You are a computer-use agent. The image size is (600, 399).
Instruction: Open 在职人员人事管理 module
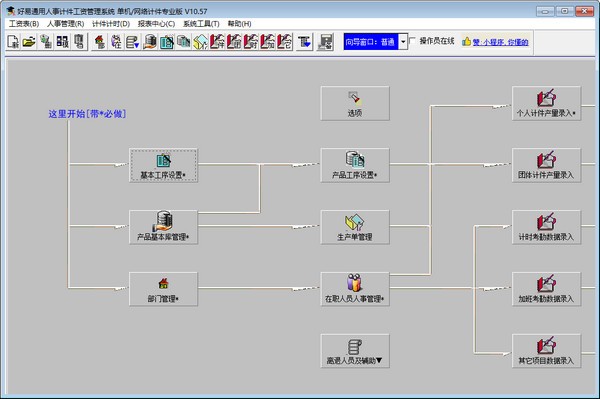(355, 289)
